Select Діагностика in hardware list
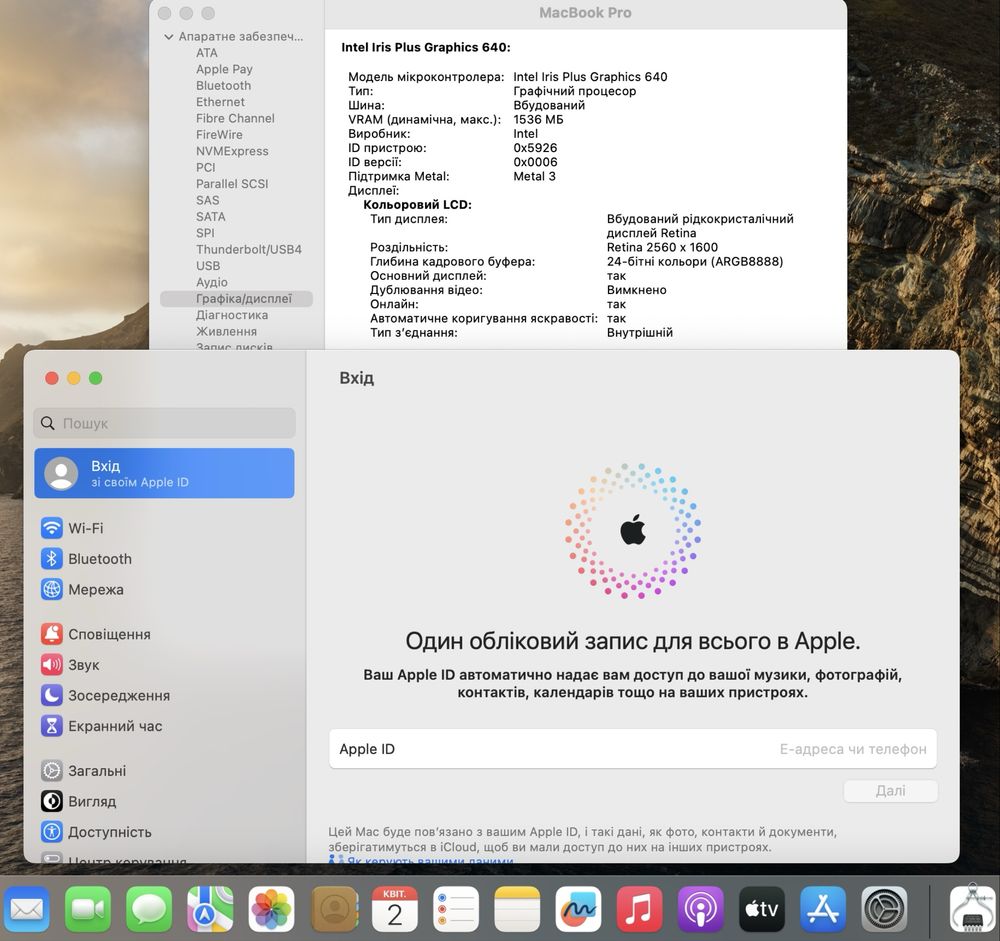 coord(232,315)
